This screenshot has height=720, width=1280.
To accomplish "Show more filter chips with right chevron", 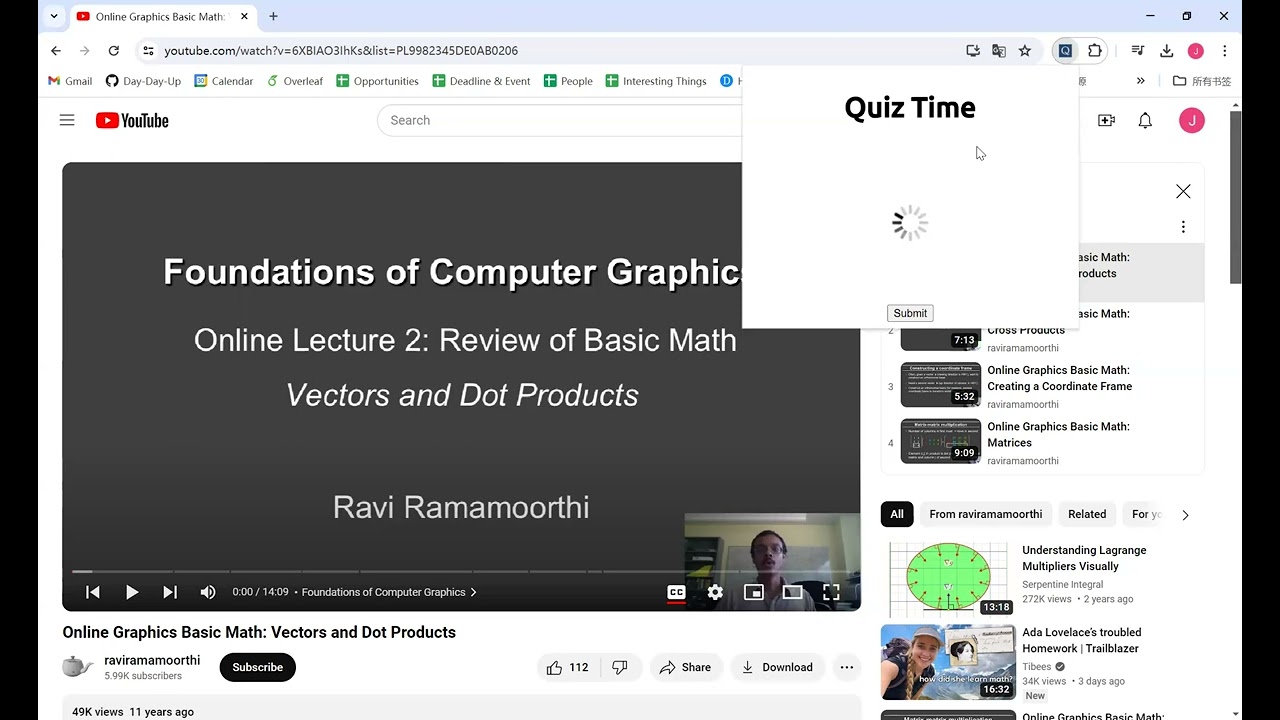I will click(x=1185, y=515).
